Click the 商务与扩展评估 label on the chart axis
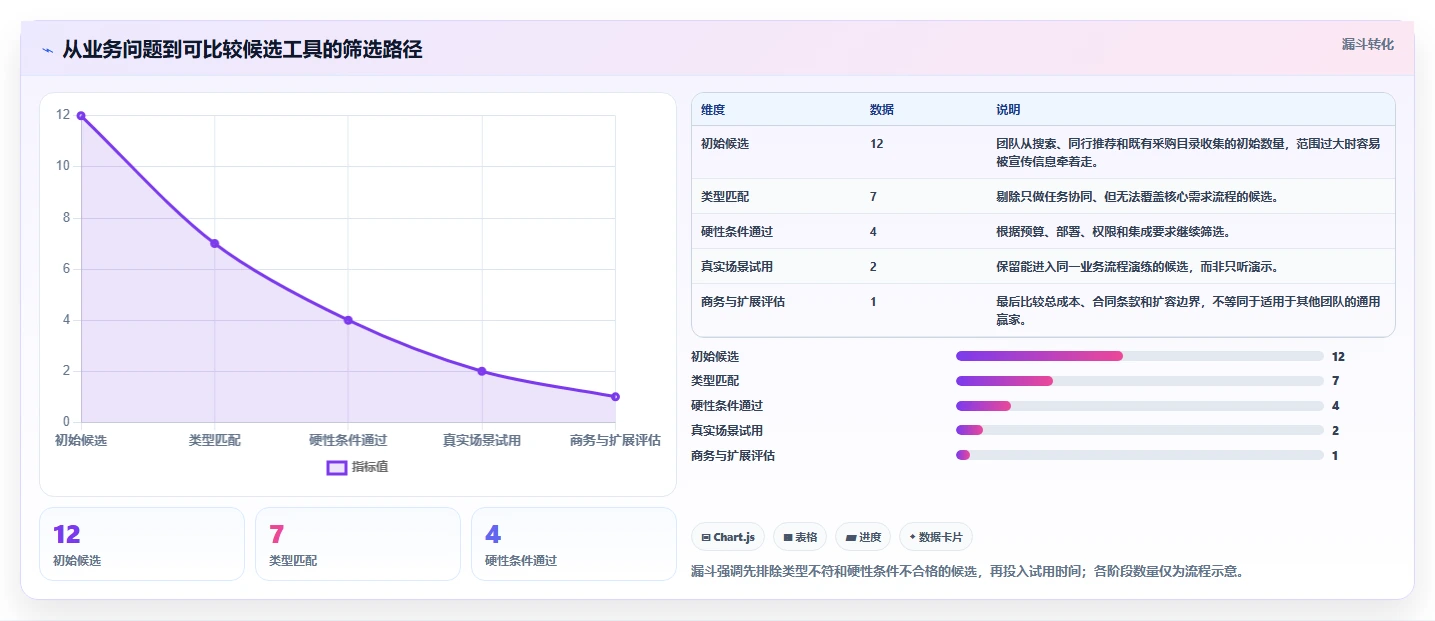 point(615,440)
